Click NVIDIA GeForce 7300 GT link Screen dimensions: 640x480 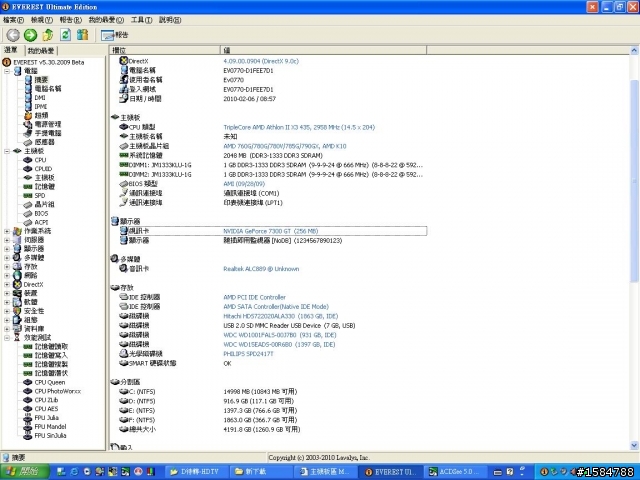tap(271, 231)
